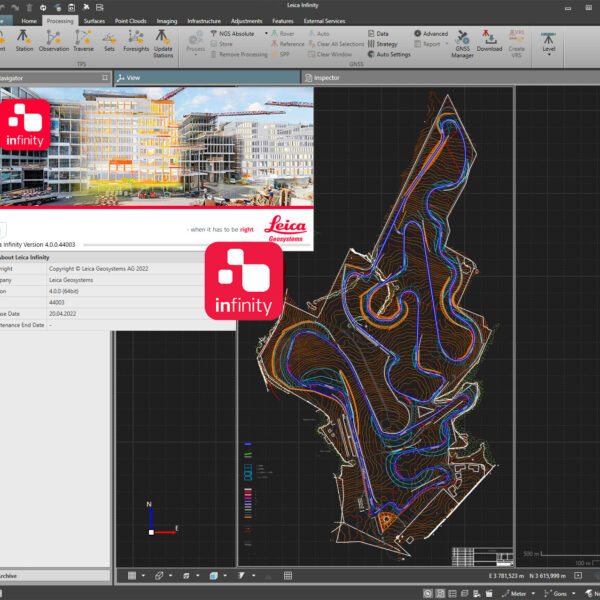This screenshot has height=600, width=600.
Task: Click the Data button in GNSS group
Action: coord(378,34)
